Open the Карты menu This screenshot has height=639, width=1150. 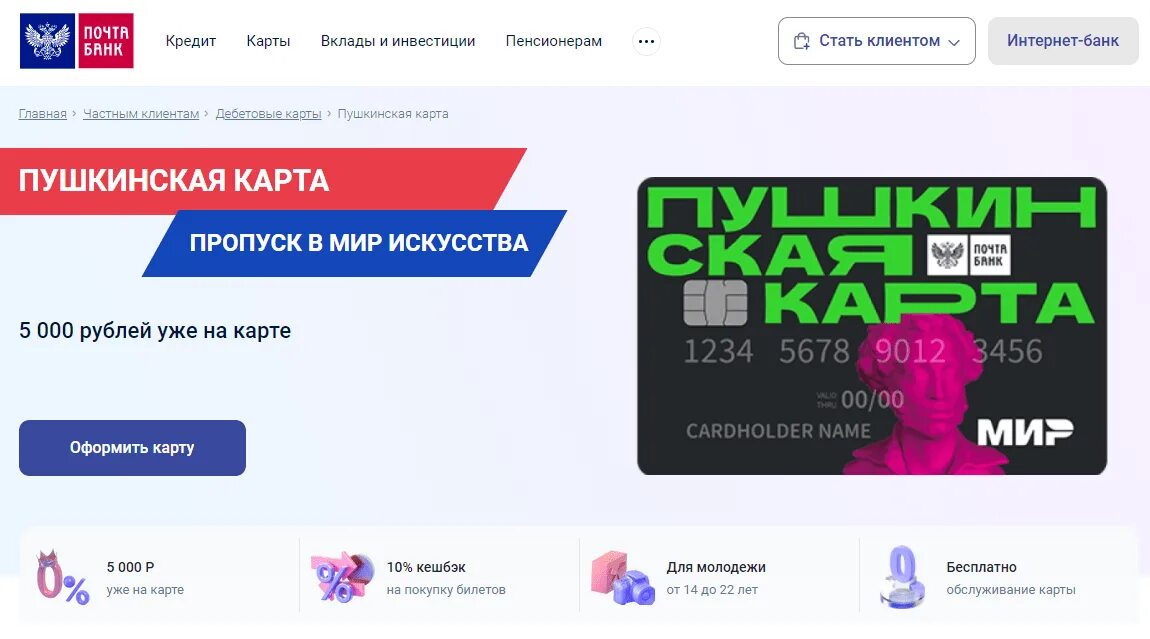[268, 41]
